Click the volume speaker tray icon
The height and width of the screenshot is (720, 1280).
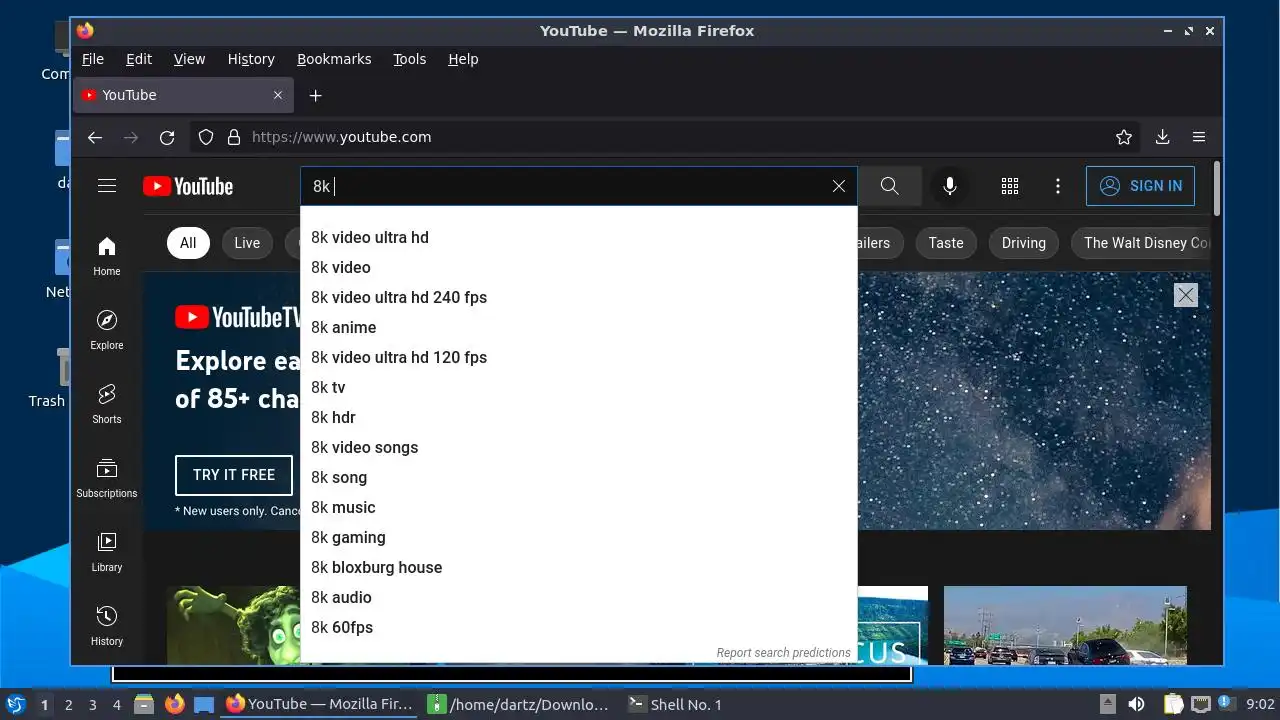click(1136, 704)
